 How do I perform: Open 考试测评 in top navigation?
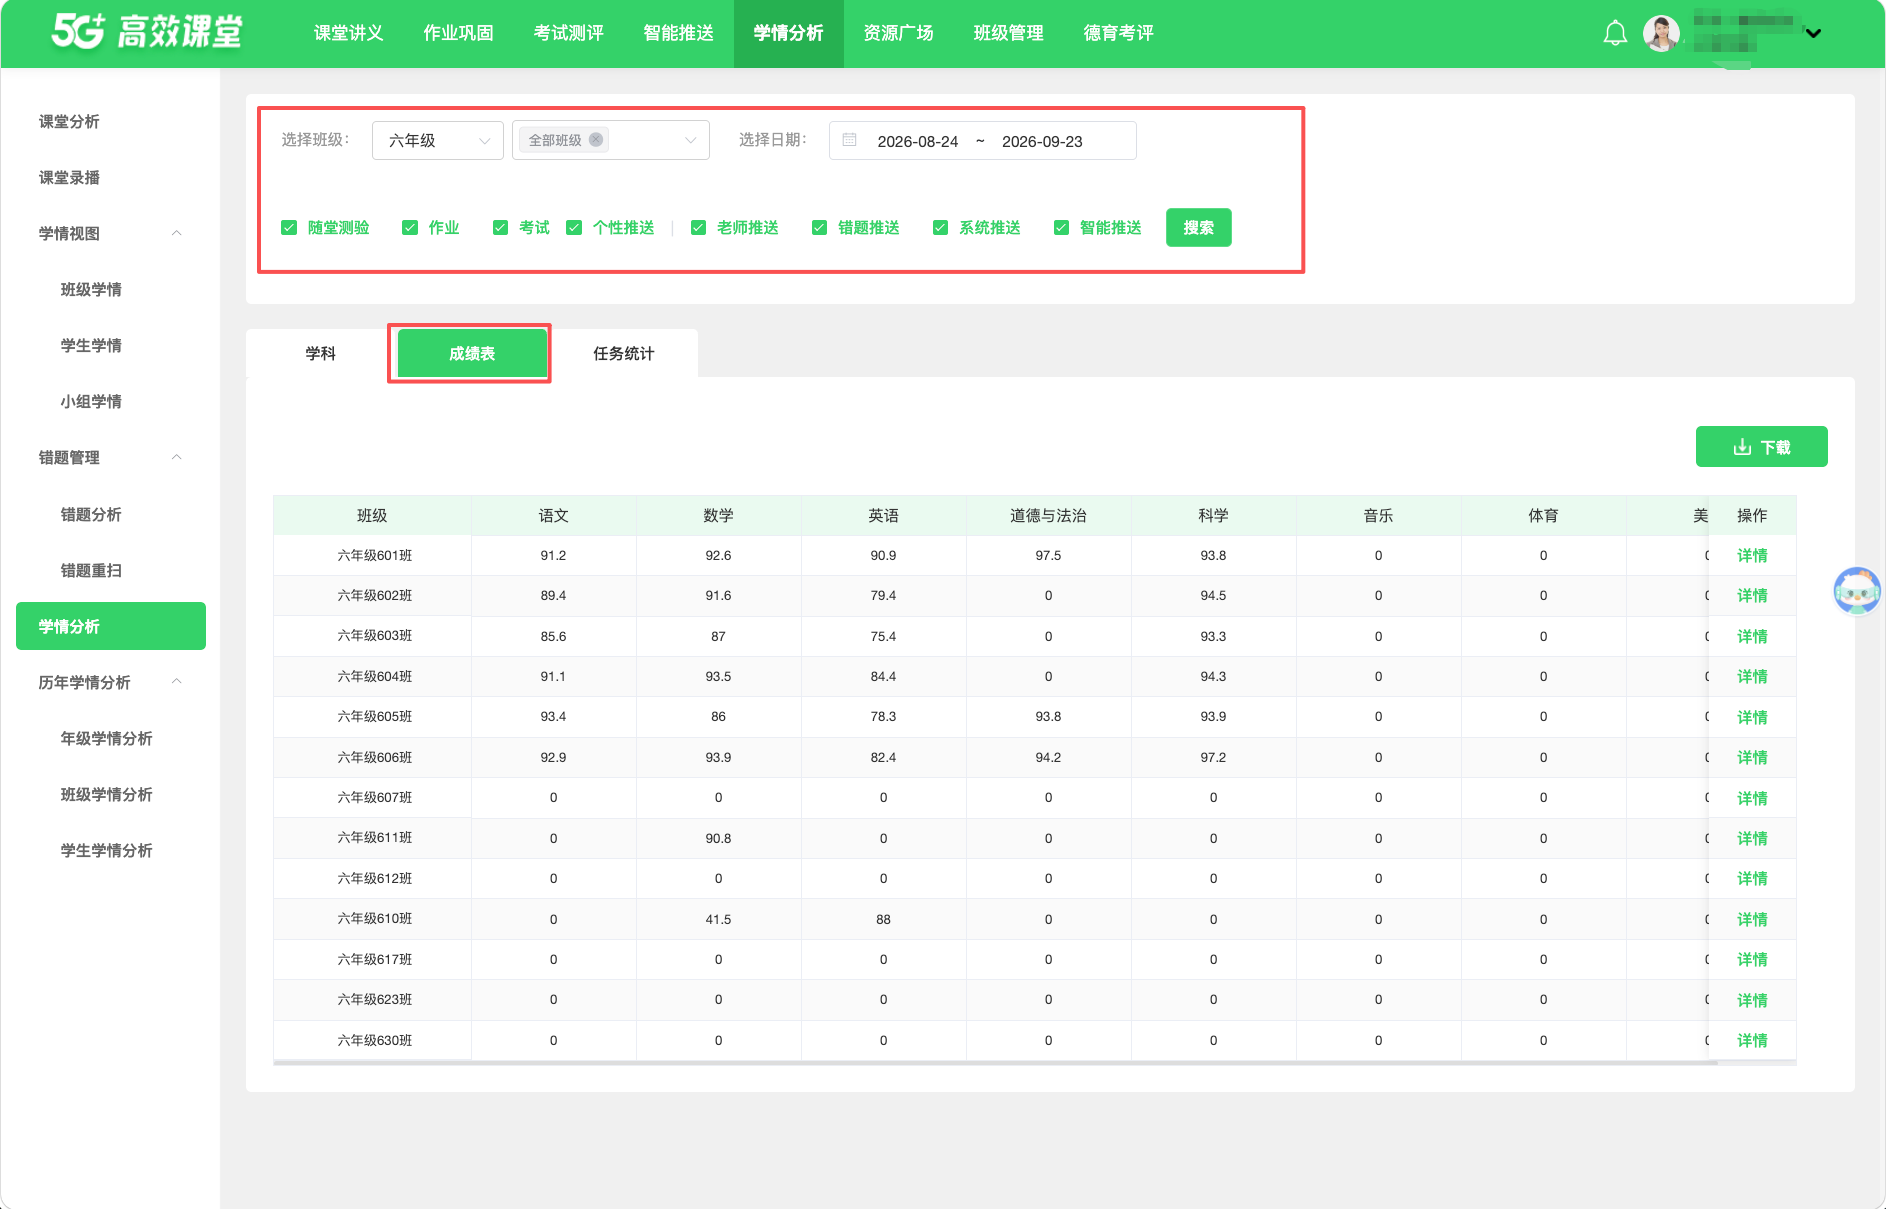tap(568, 33)
